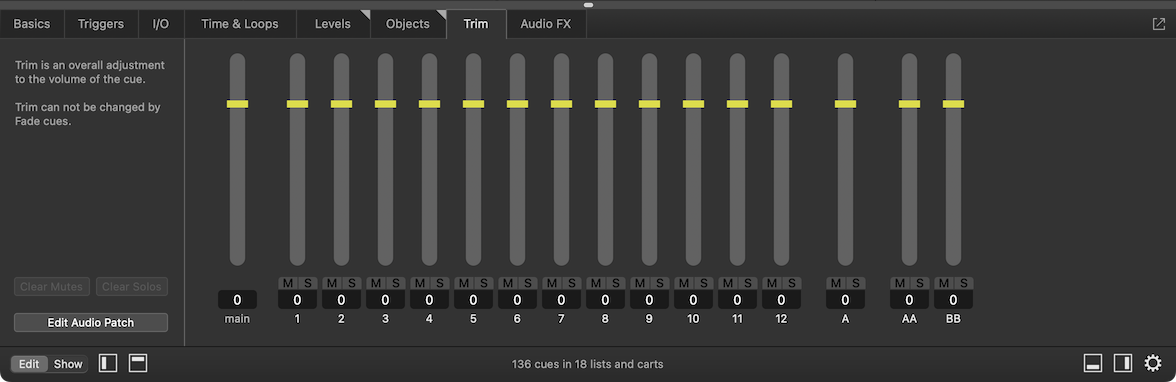Solo channel 11
Image resolution: width=1176 pixels, height=382 pixels.
(748, 283)
